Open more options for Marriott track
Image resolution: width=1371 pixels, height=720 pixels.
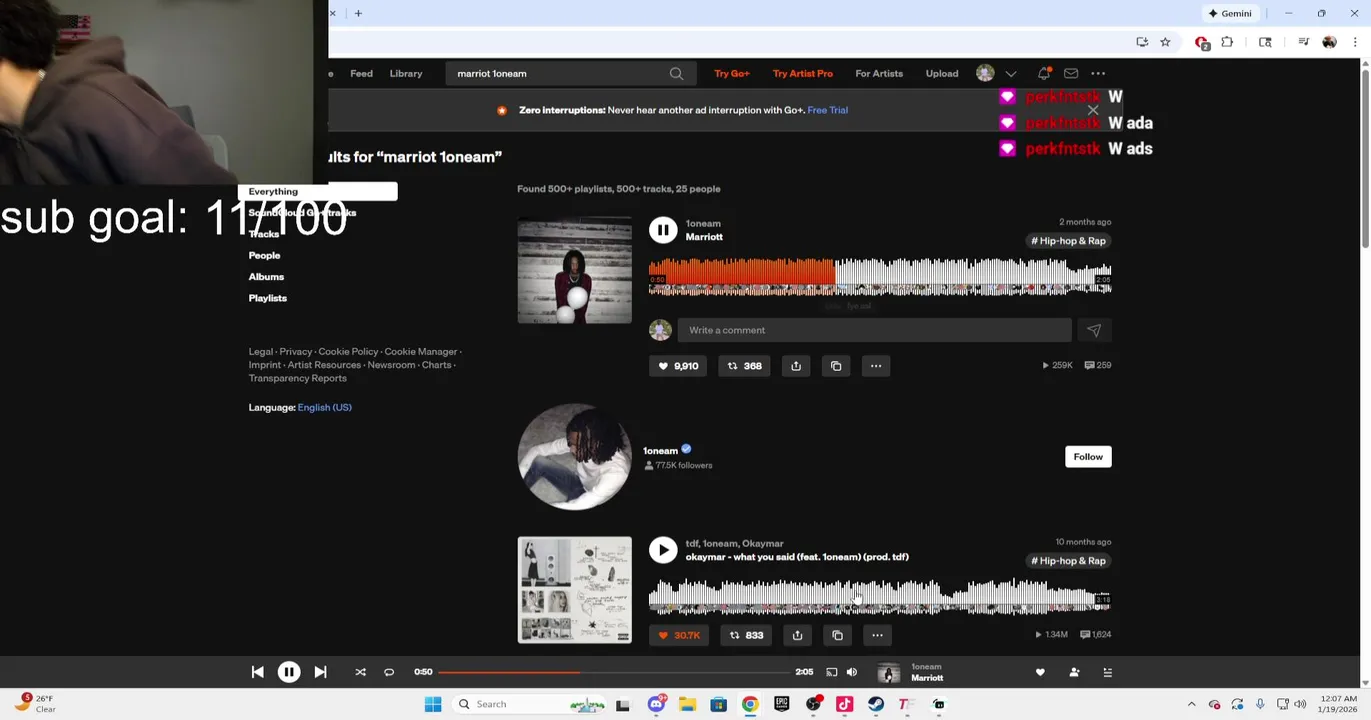pyautogui.click(x=876, y=366)
